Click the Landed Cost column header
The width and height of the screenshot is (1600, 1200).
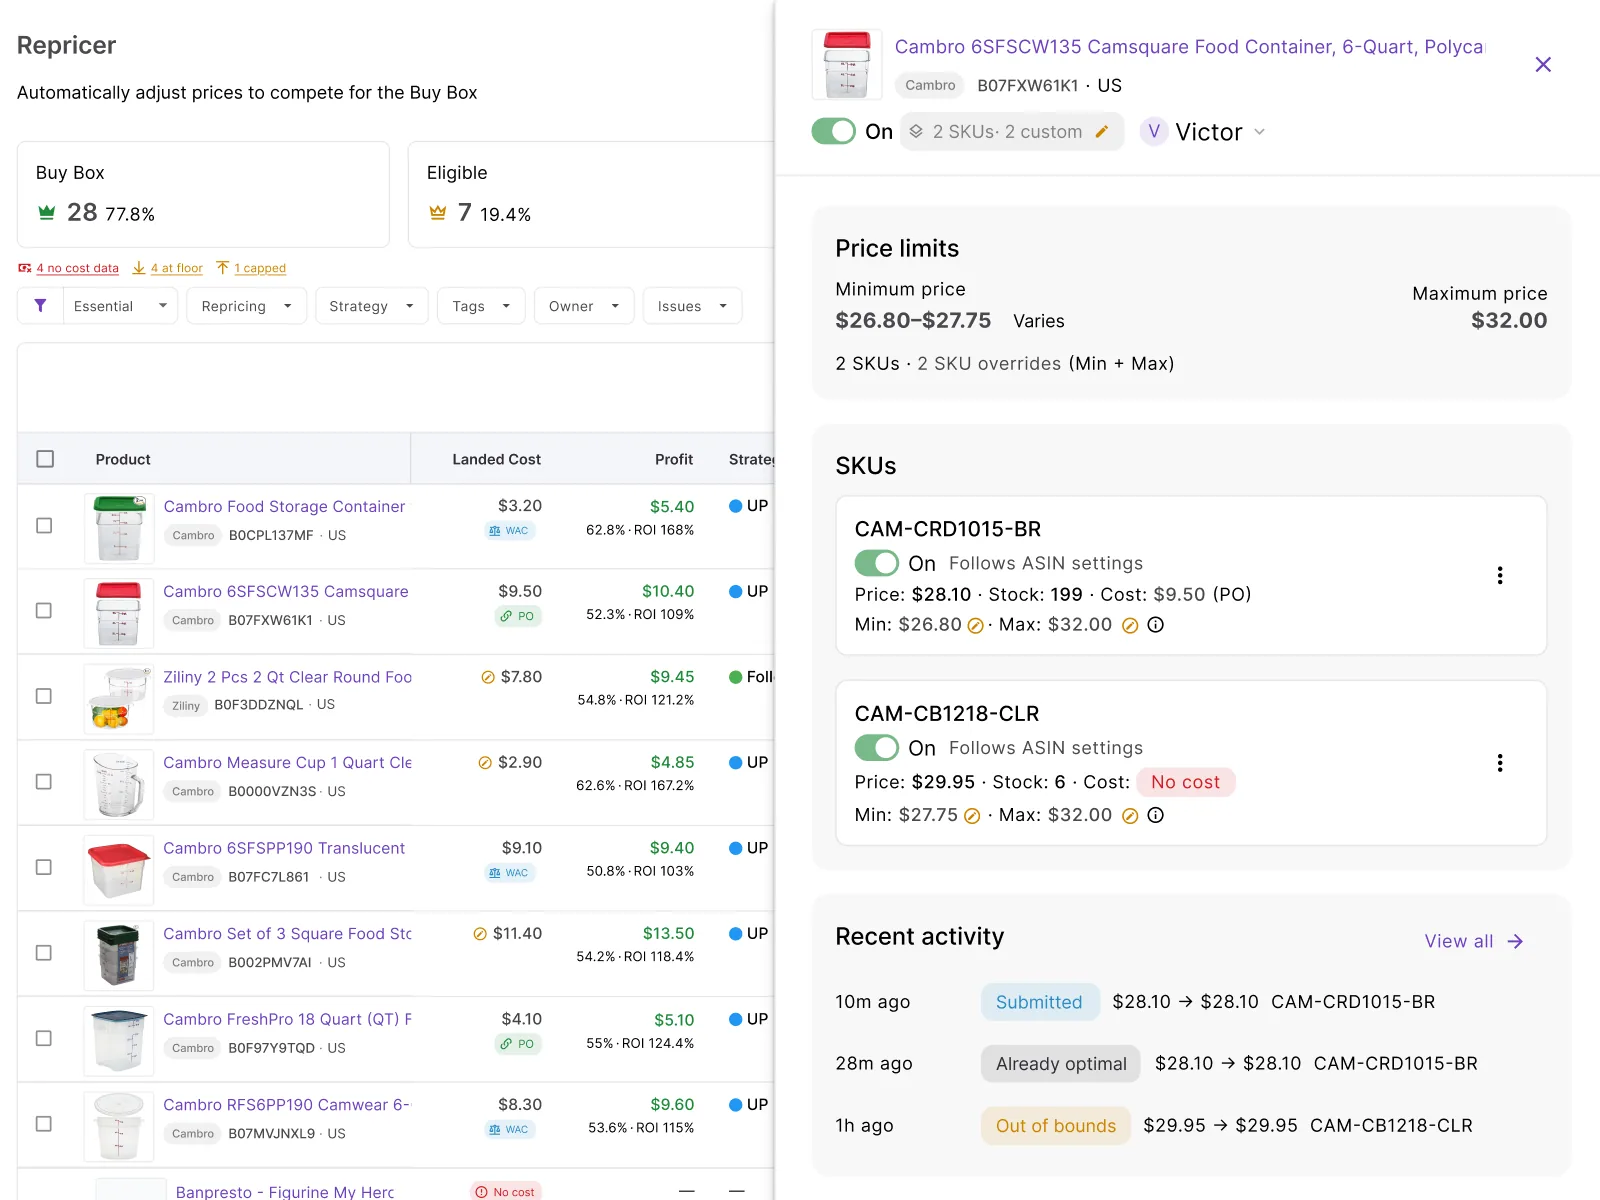[496, 460]
